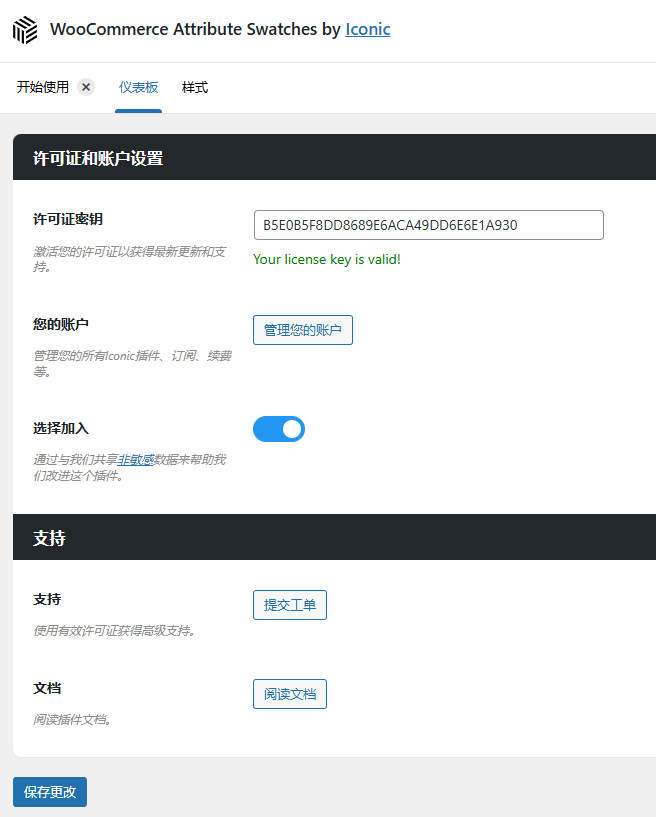Save settings with 保存更改 button
656x817 pixels.
50,792
